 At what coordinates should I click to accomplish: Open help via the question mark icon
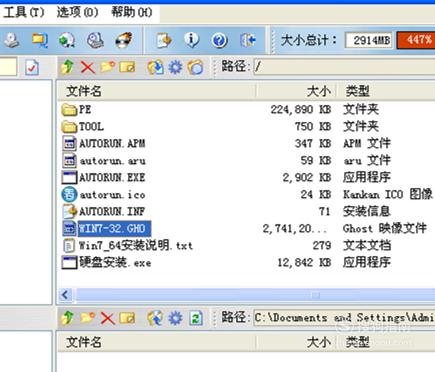coord(219,40)
